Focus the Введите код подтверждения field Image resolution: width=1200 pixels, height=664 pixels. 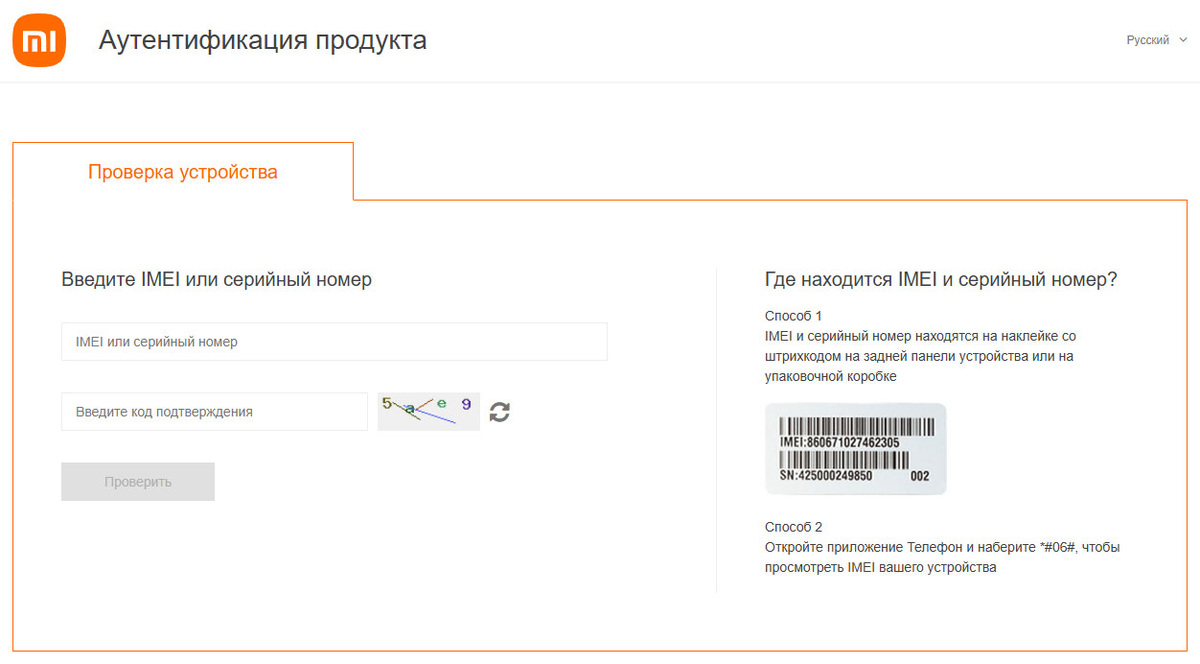coord(214,411)
